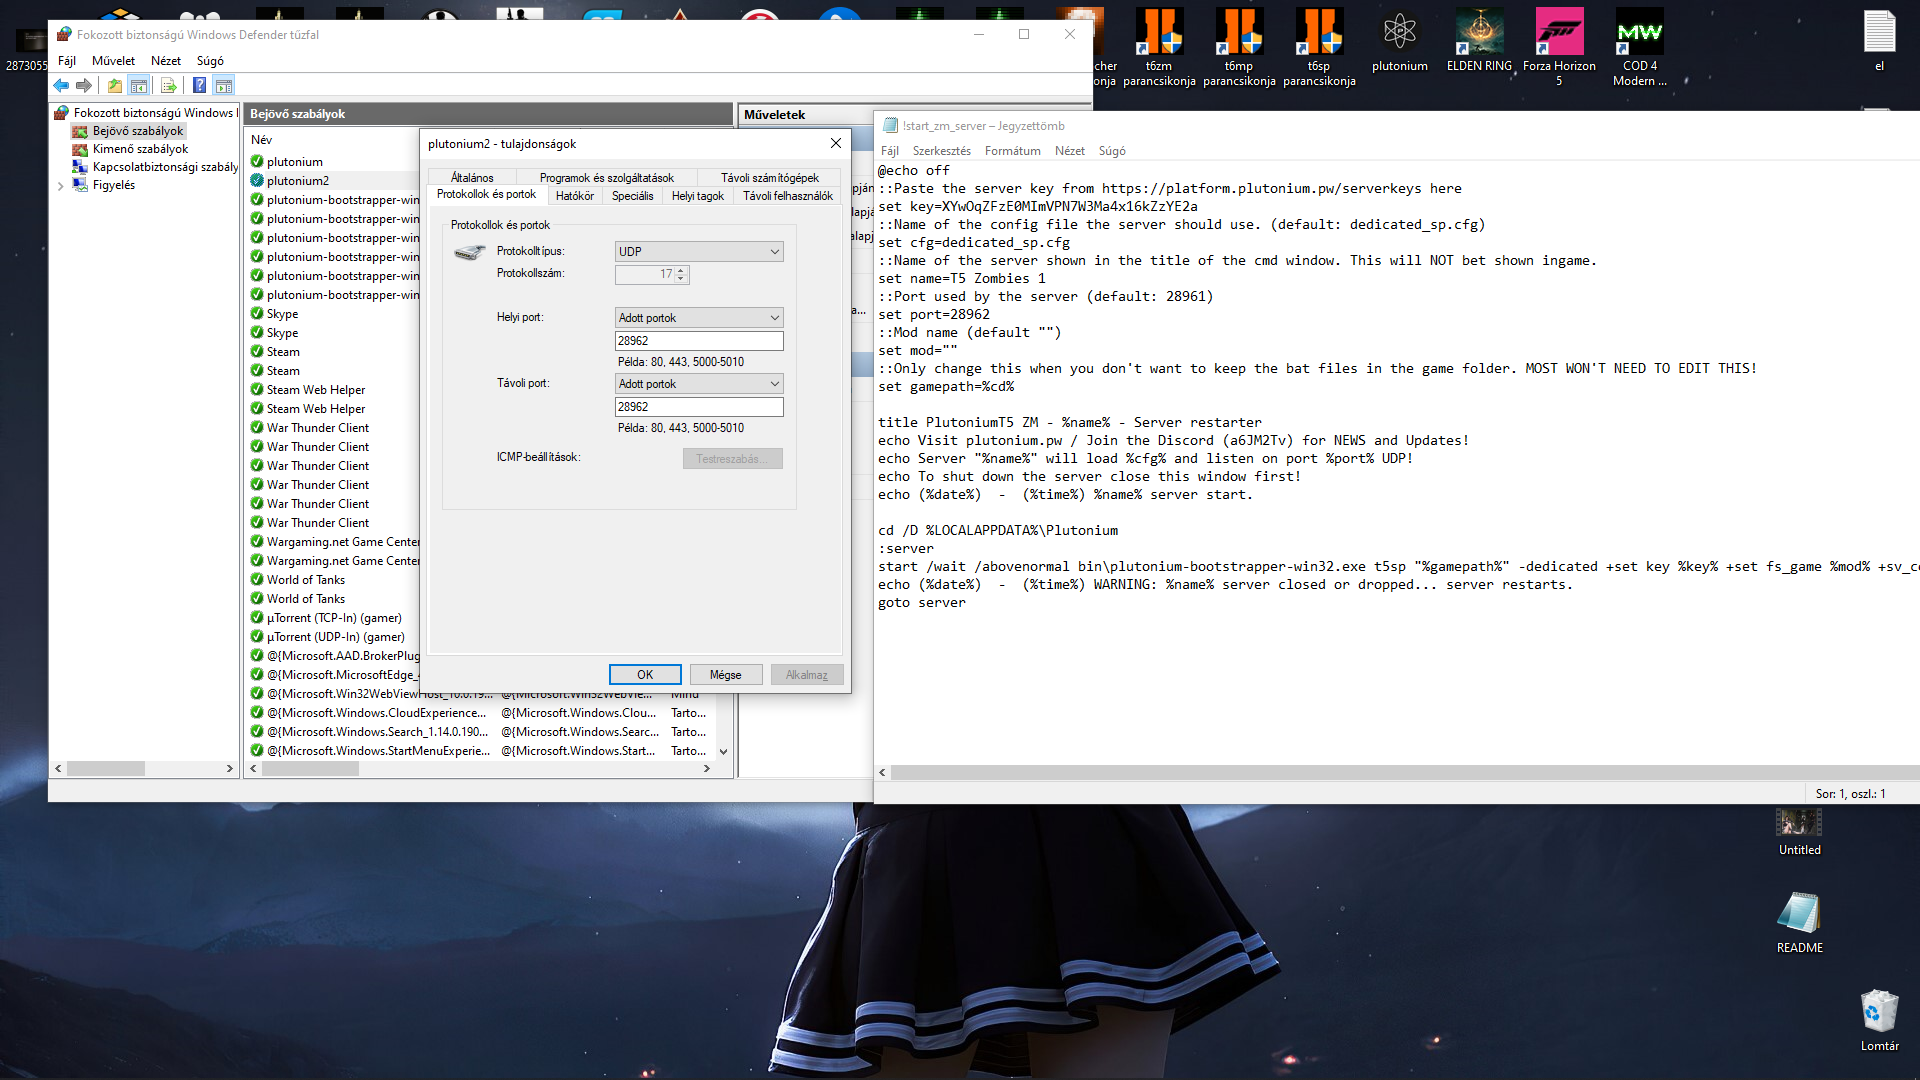Open the Fájl menu in firewall window
Viewport: 1920px width, 1080px height.
coord(67,61)
